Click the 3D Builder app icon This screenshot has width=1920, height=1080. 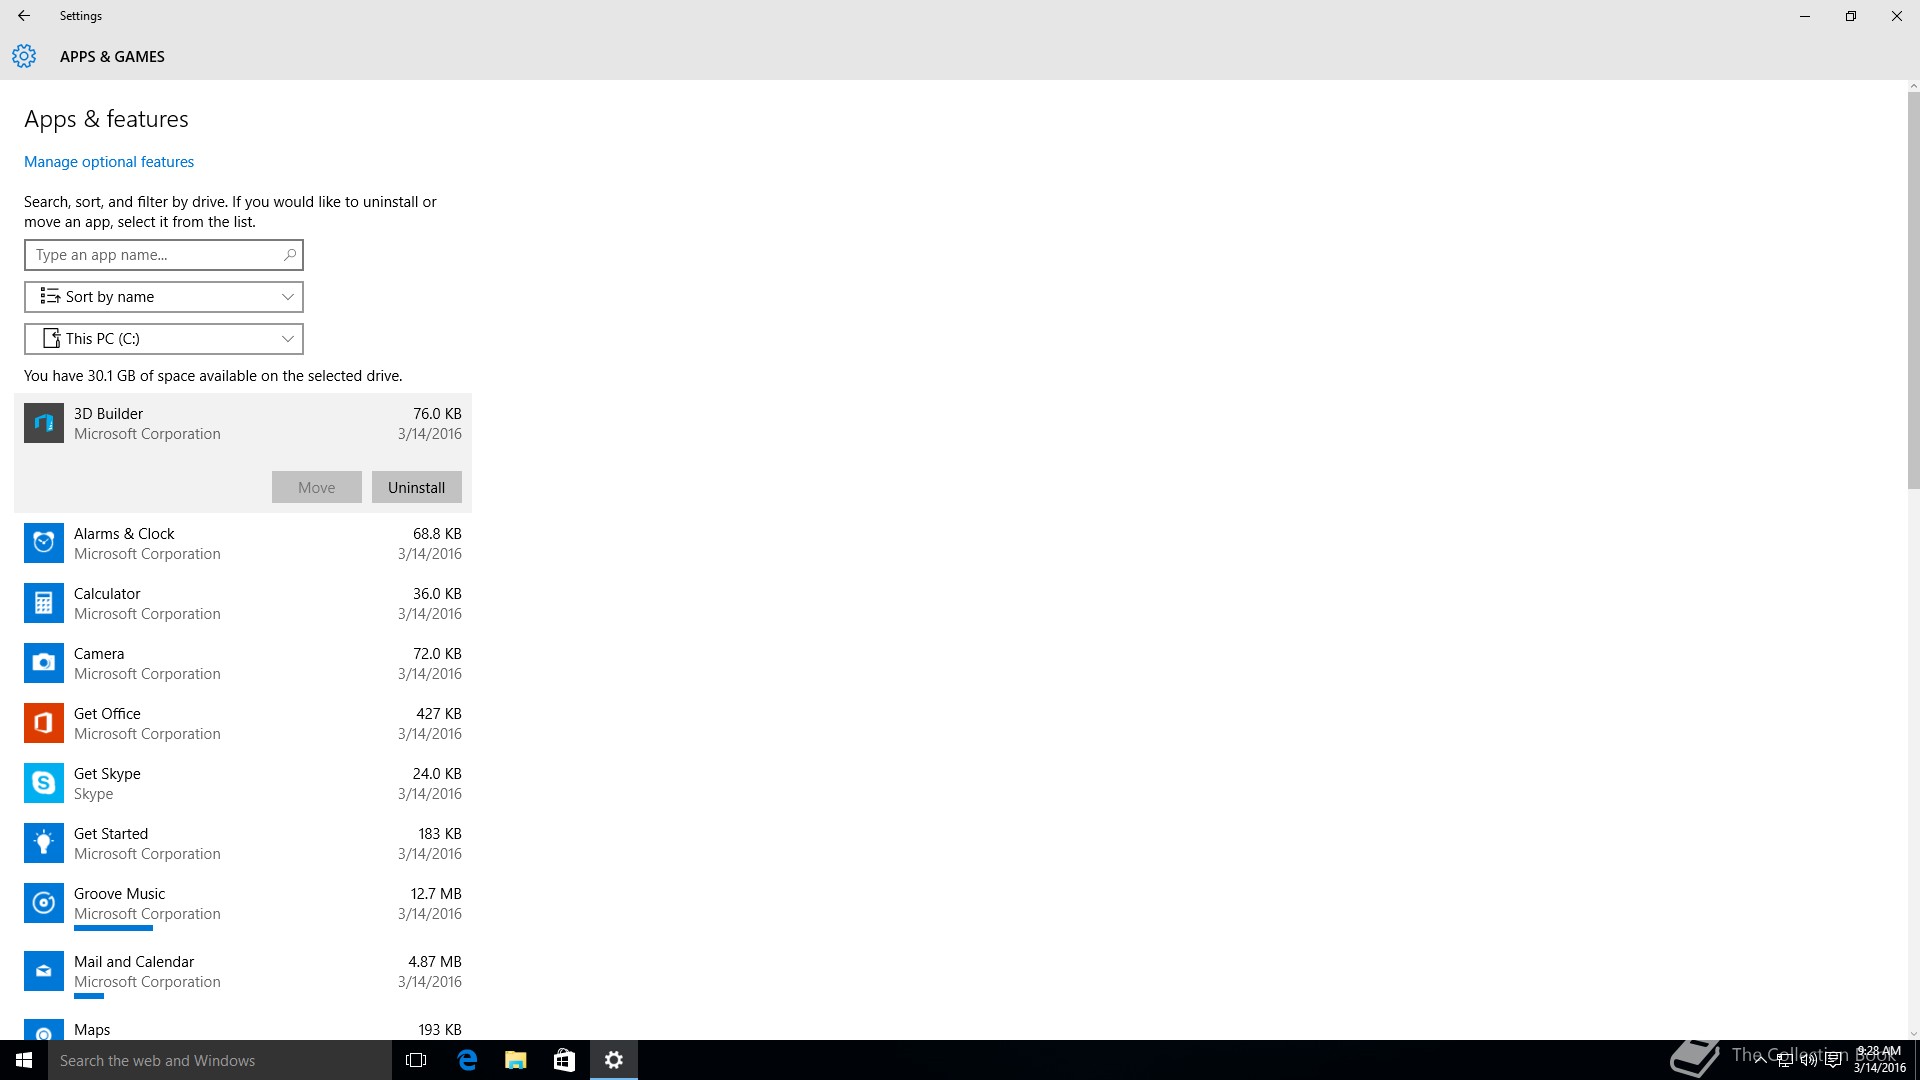(x=44, y=423)
